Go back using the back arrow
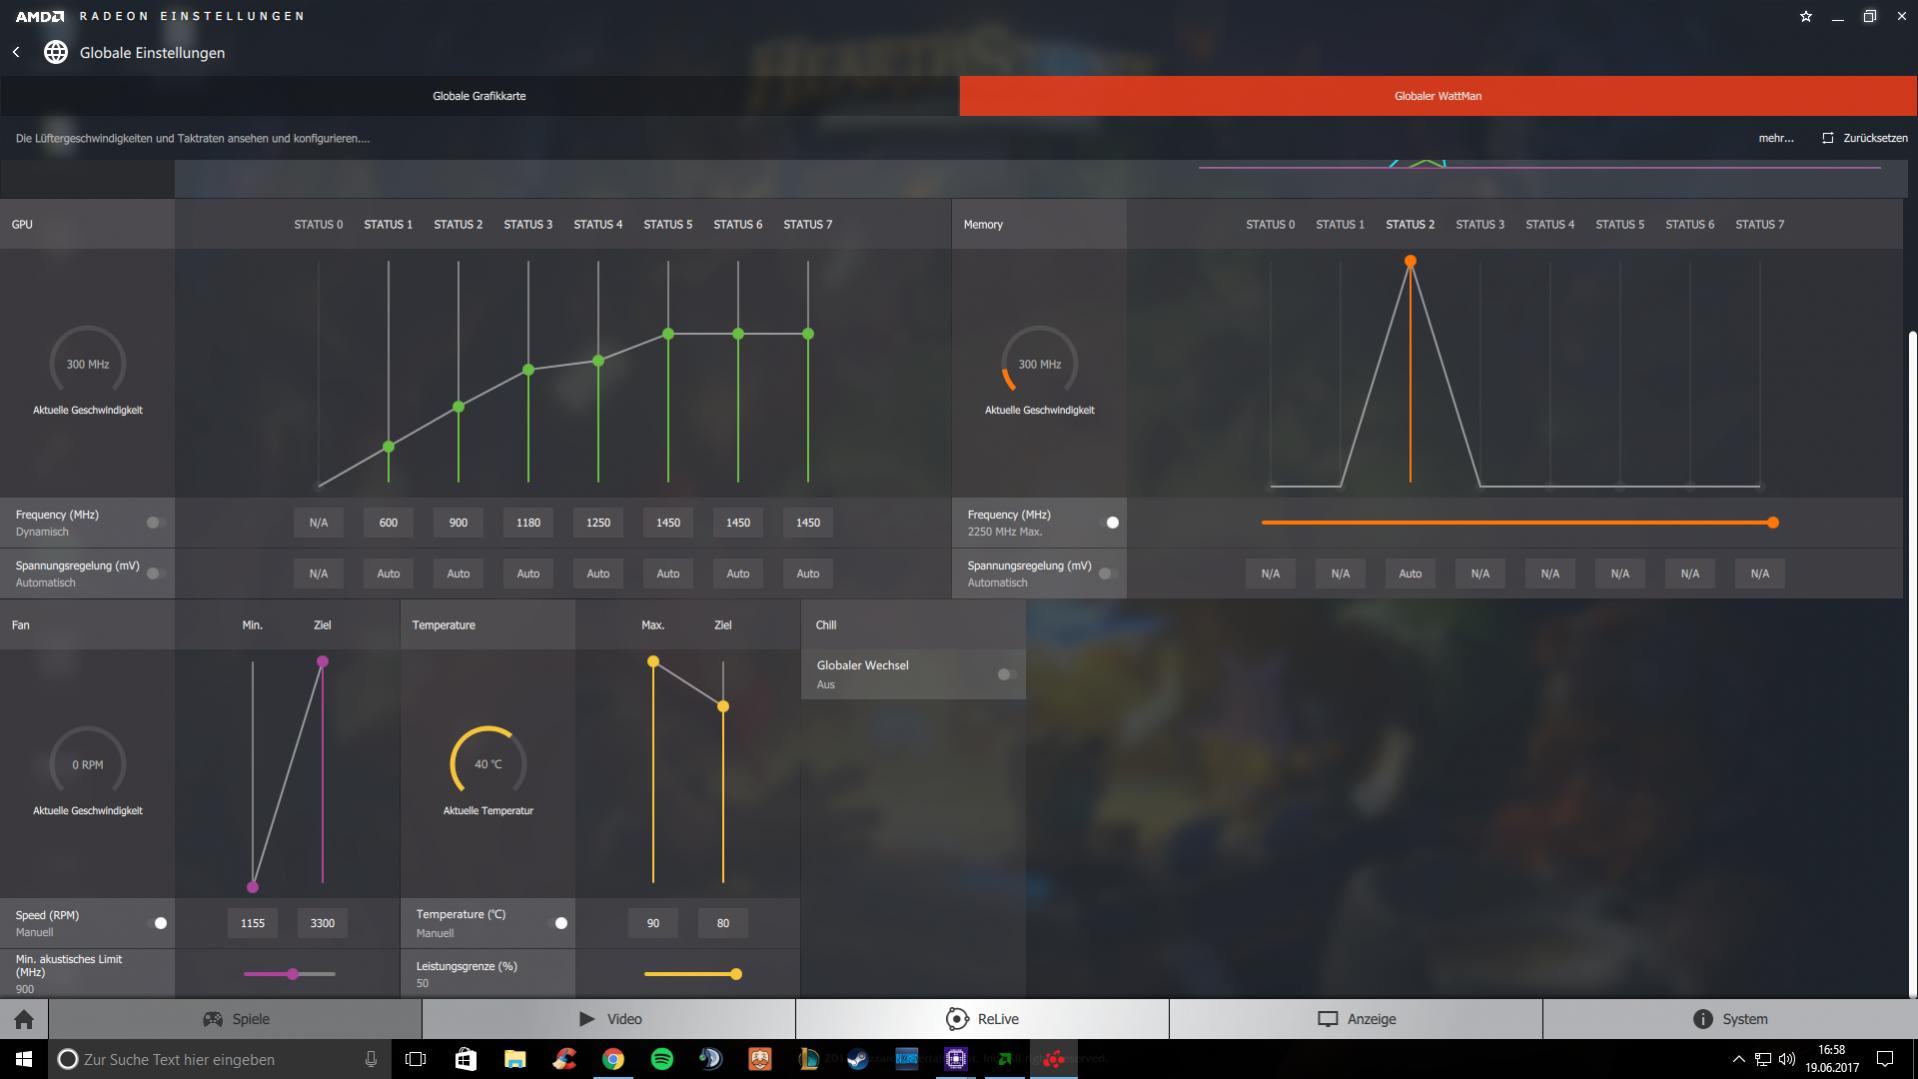The width and height of the screenshot is (1918, 1079). 16,52
